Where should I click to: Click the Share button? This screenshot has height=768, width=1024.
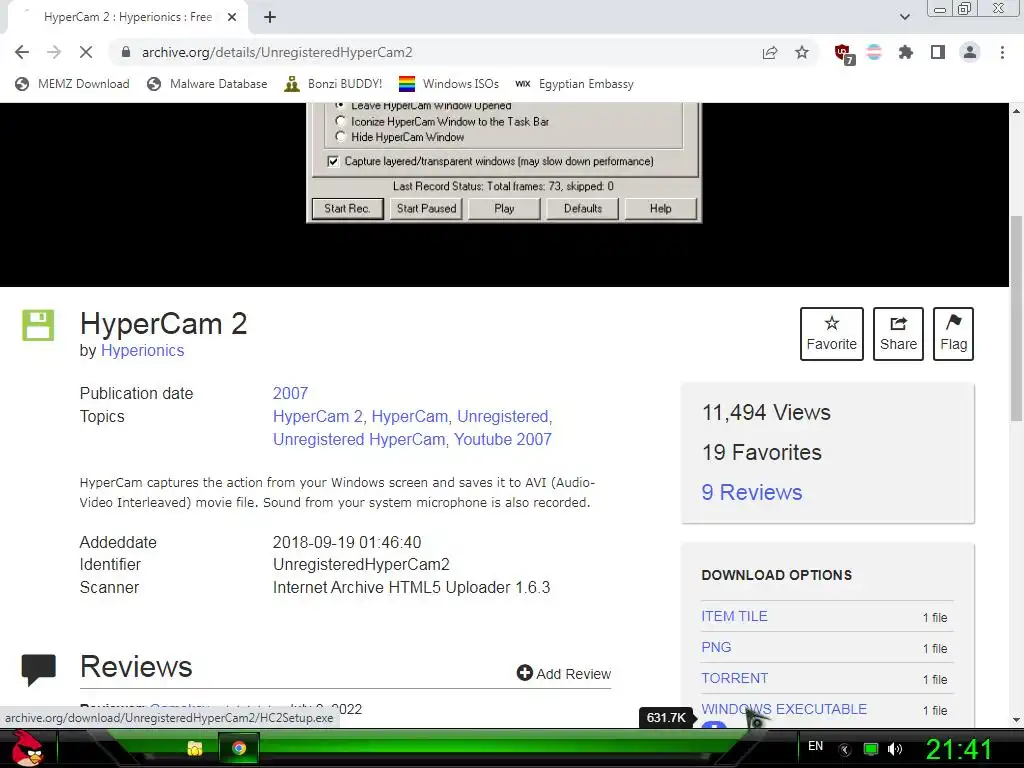point(898,334)
